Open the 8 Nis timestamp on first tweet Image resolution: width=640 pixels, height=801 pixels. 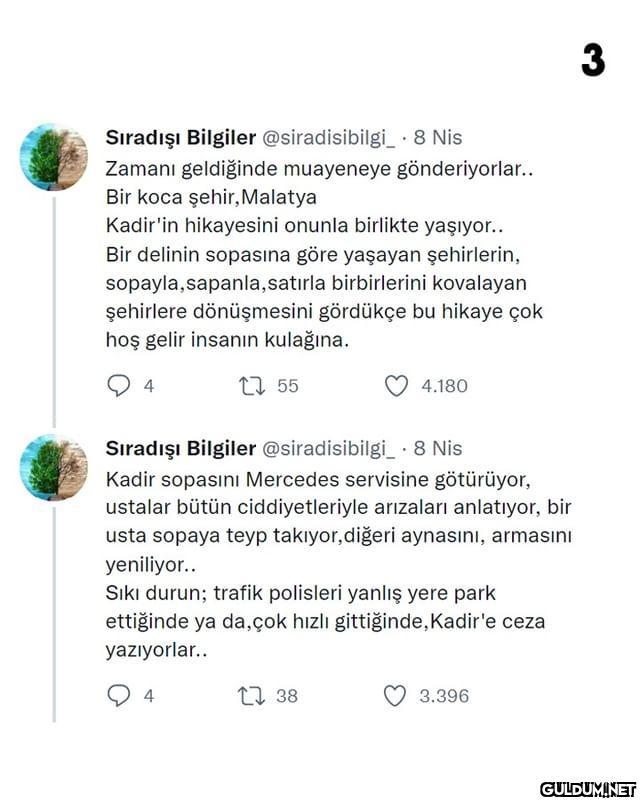[438, 137]
